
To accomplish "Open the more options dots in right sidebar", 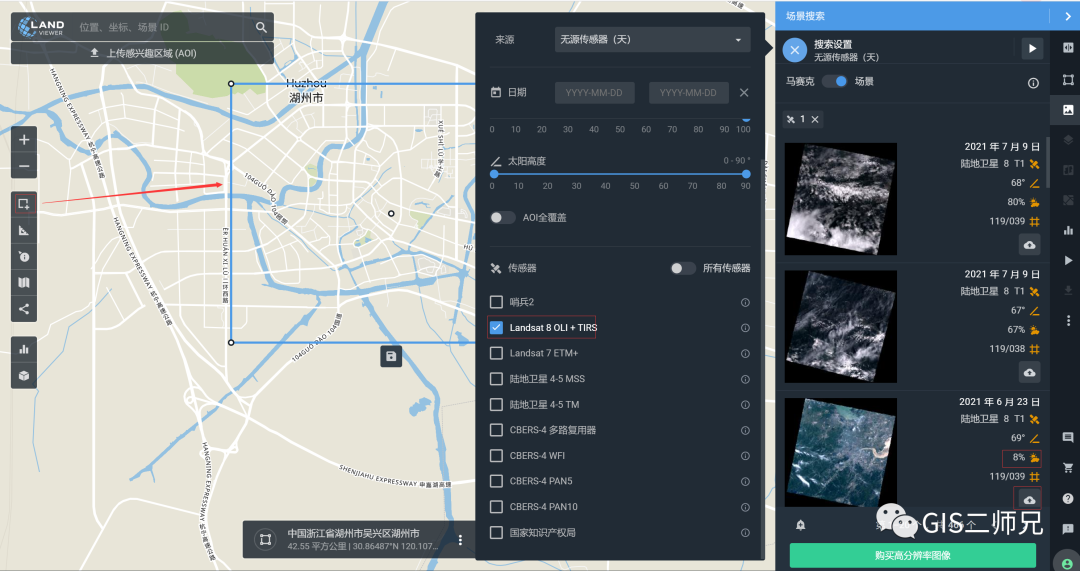I will click(1068, 321).
